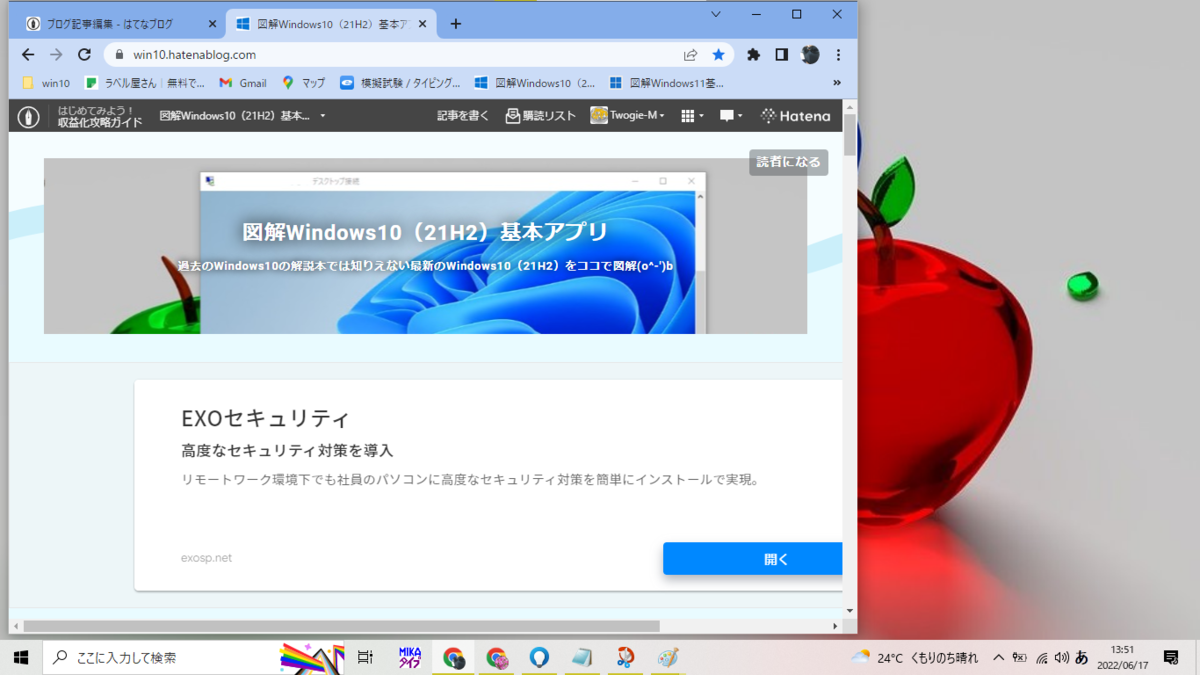Viewport: 1200px width, 675px height.
Task: Go back to the previous page in Chrome
Action: (28, 55)
